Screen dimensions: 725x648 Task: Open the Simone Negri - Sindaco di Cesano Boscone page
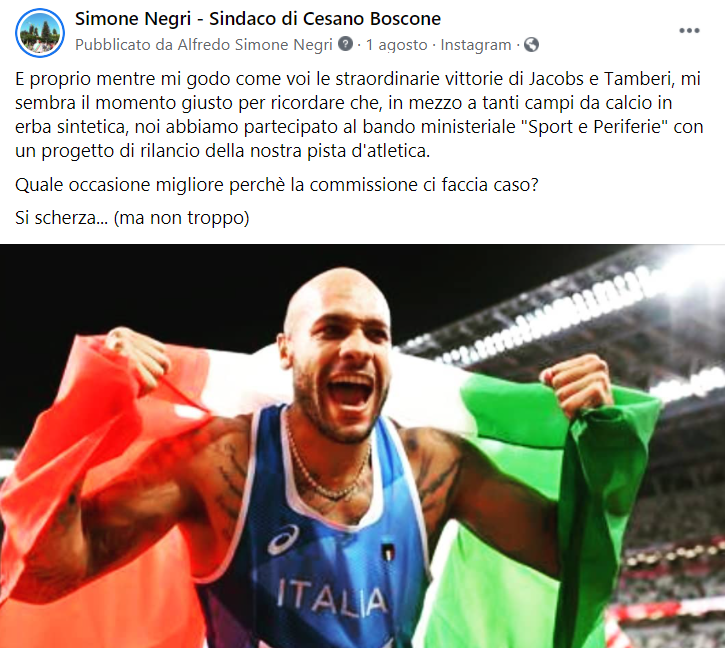(258, 19)
